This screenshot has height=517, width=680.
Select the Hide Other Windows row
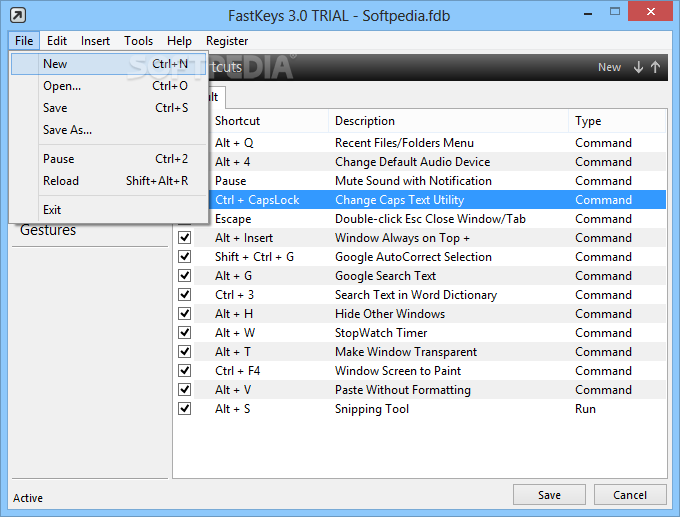click(420, 314)
